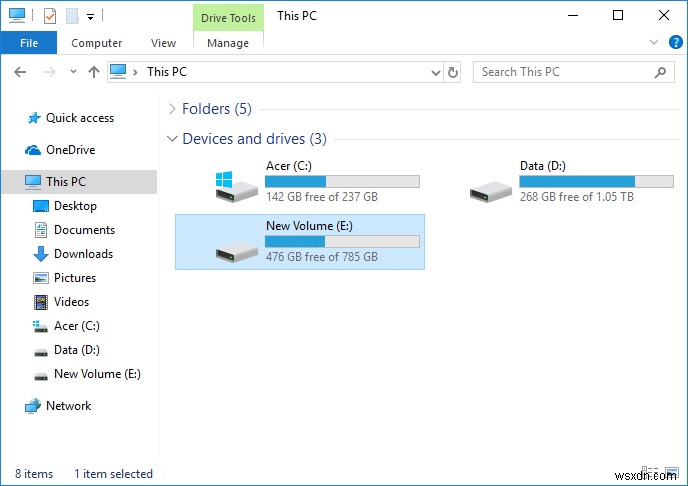Collapse the Devices and drives (3) group

(x=172, y=139)
